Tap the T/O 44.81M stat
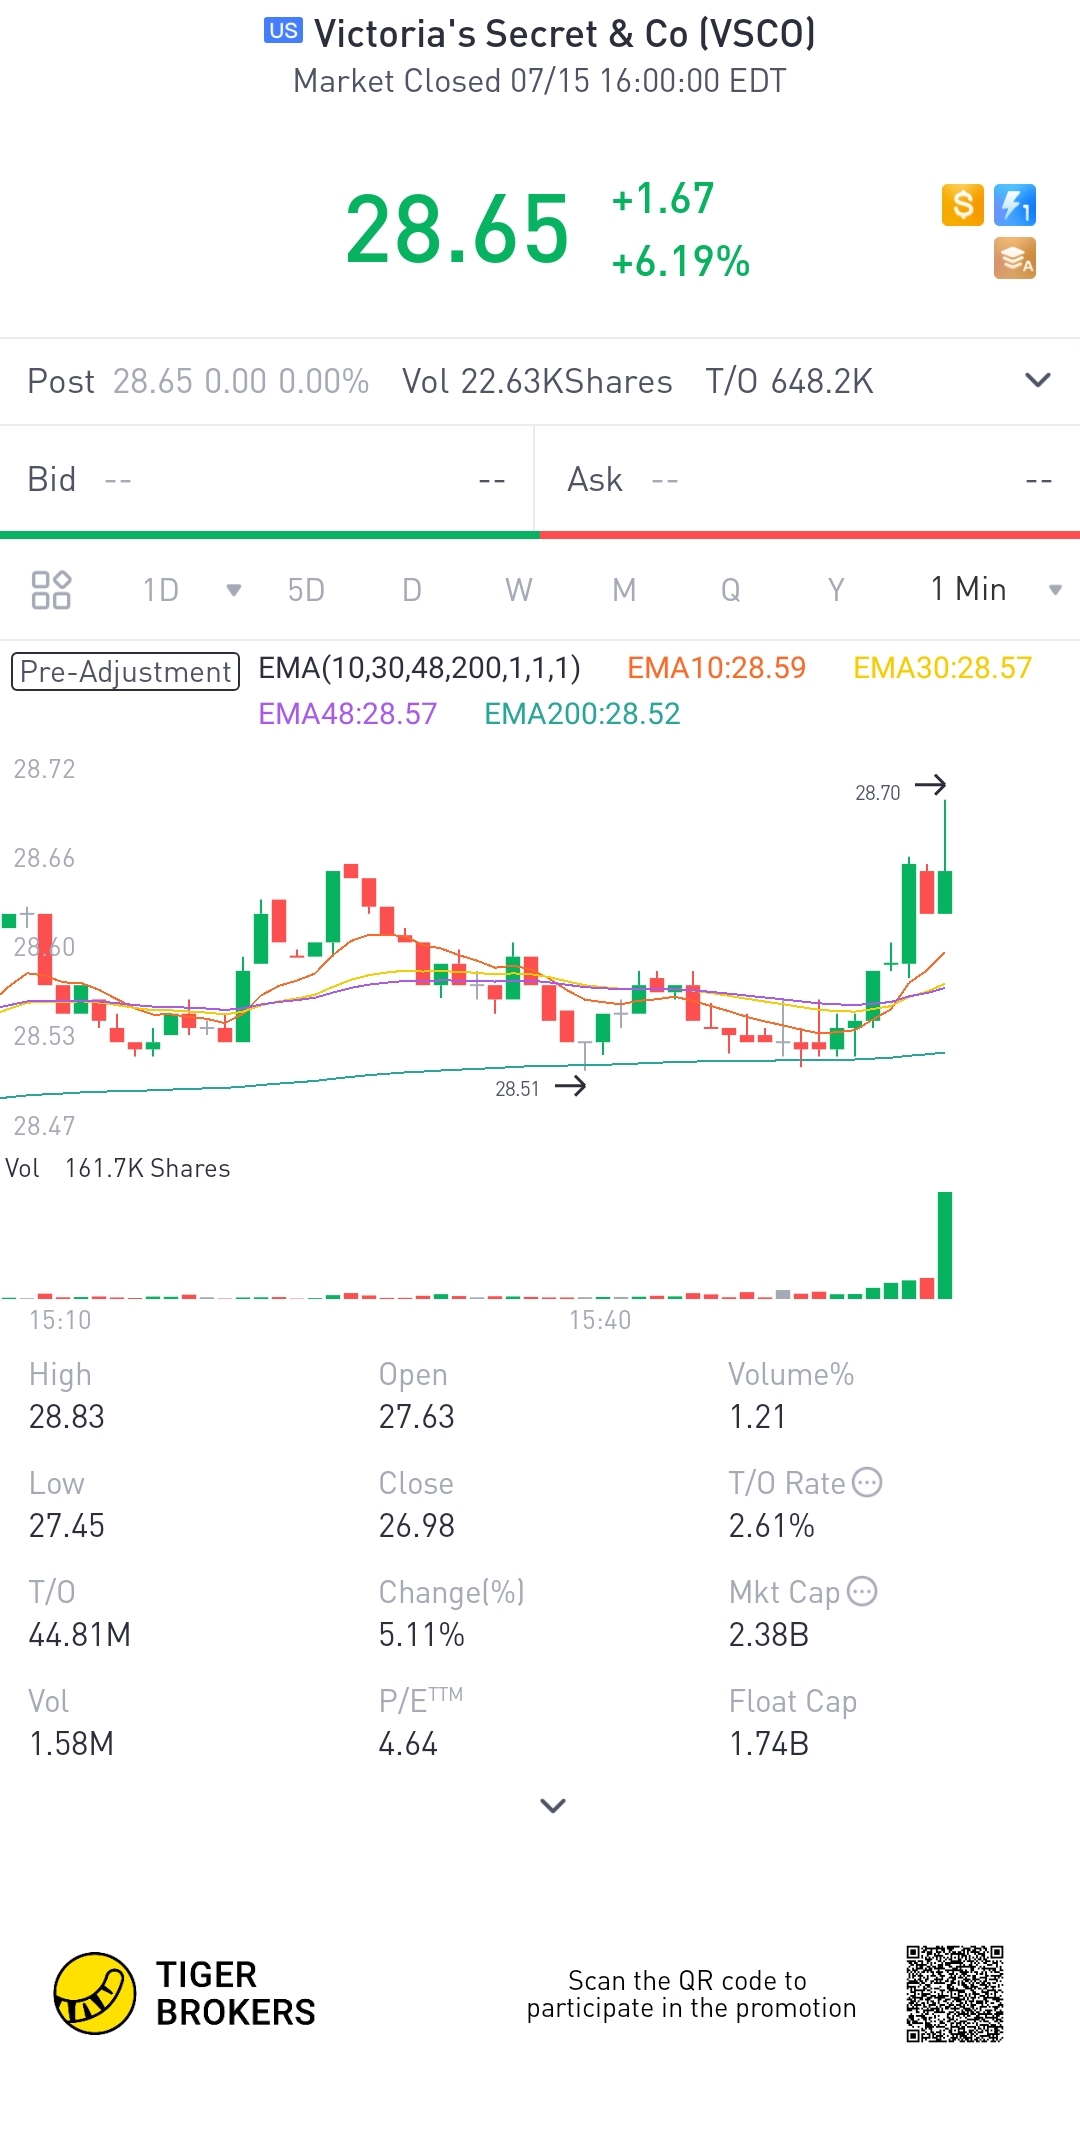1080x2145 pixels. click(79, 1614)
